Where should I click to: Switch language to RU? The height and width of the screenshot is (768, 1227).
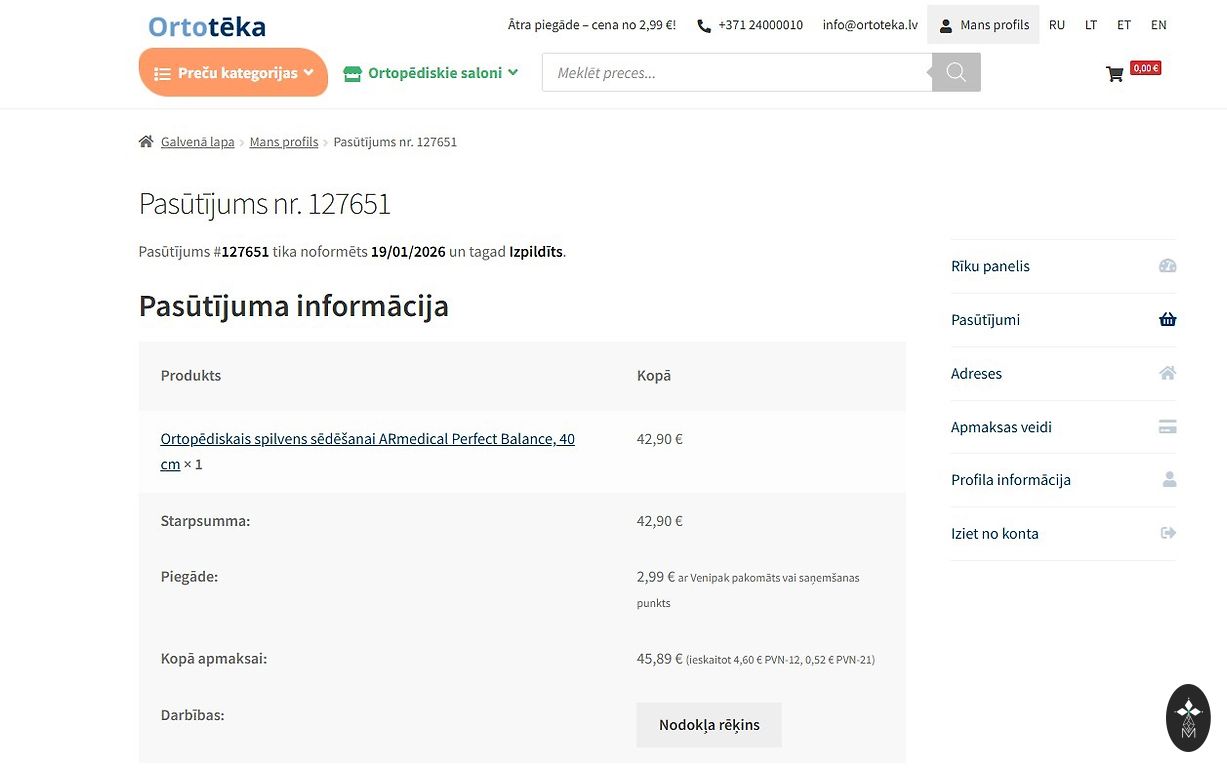click(x=1057, y=25)
